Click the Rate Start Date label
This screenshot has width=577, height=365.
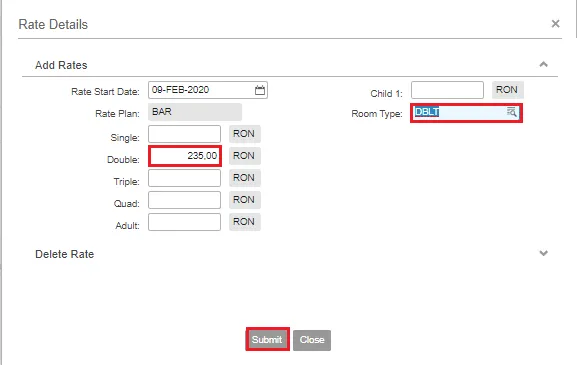105,92
